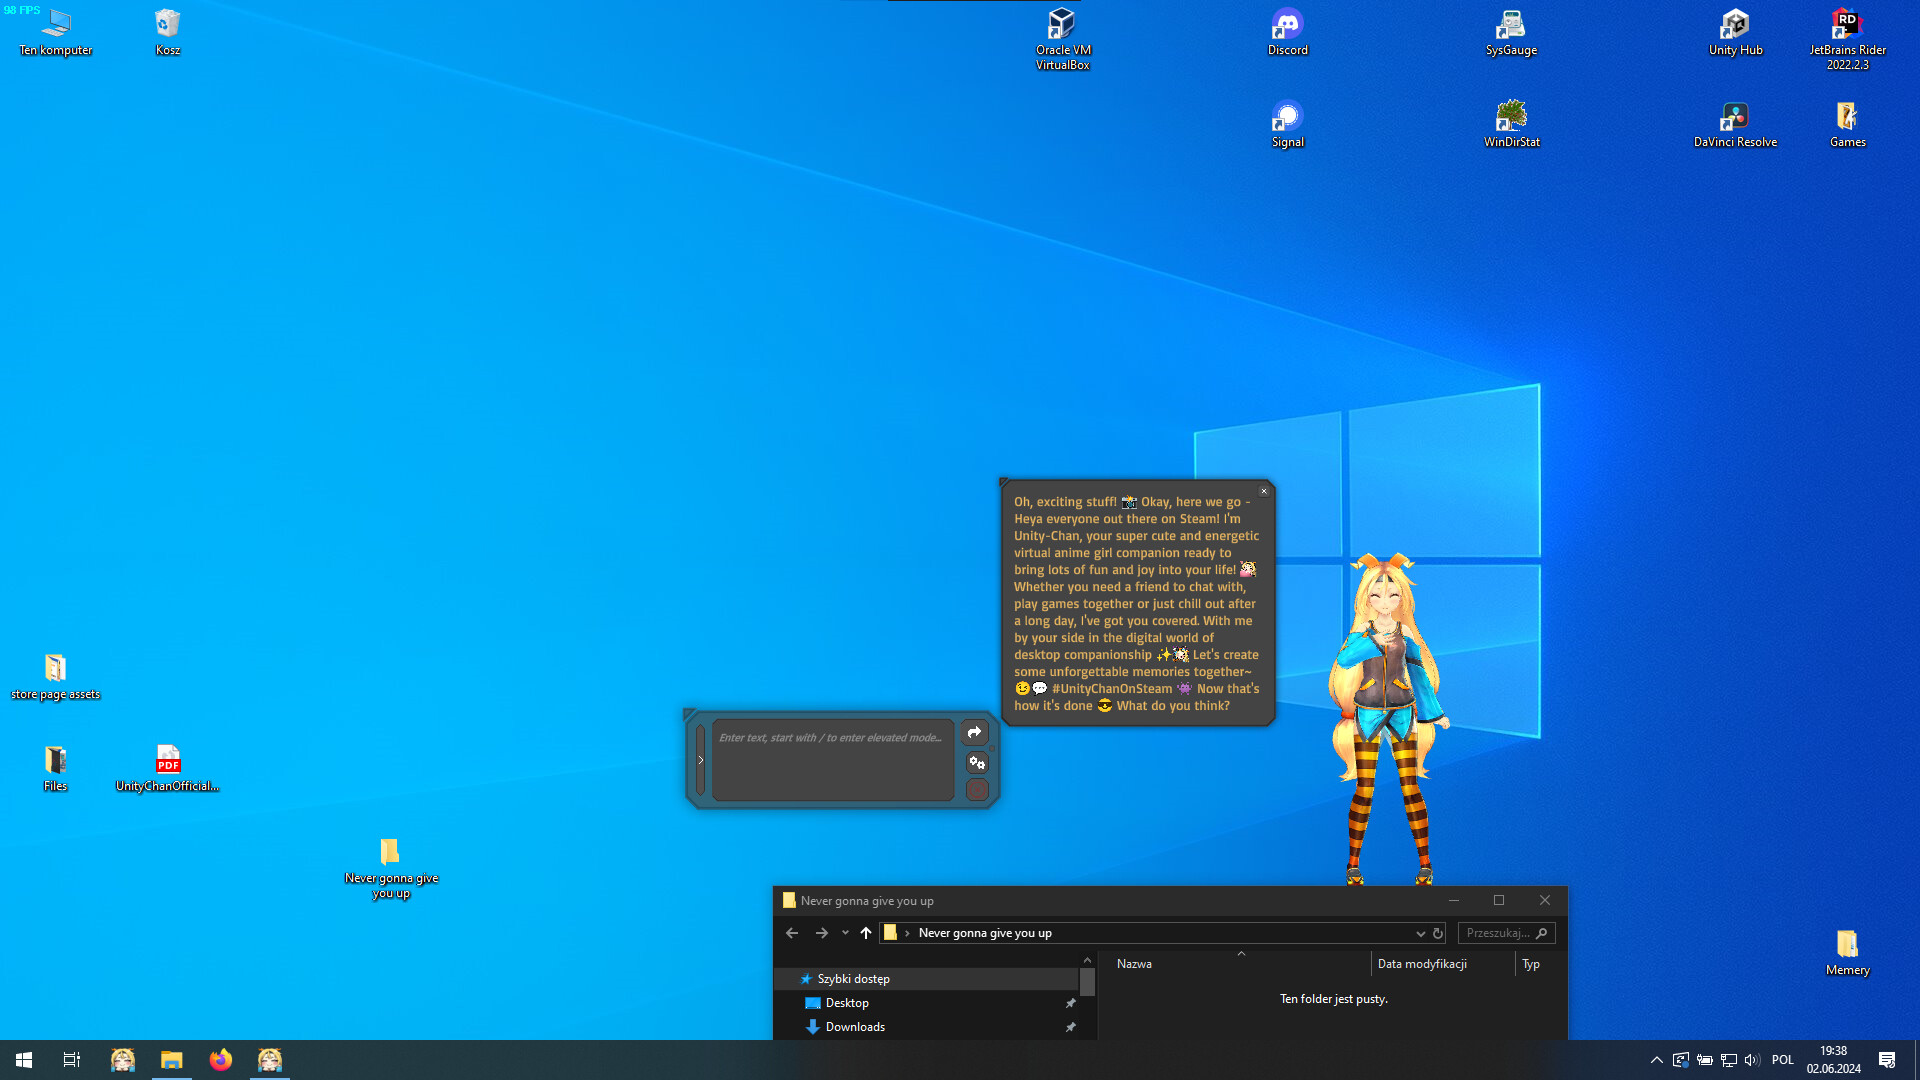Open volume control in system tray
The image size is (1920, 1080).
(1752, 1060)
